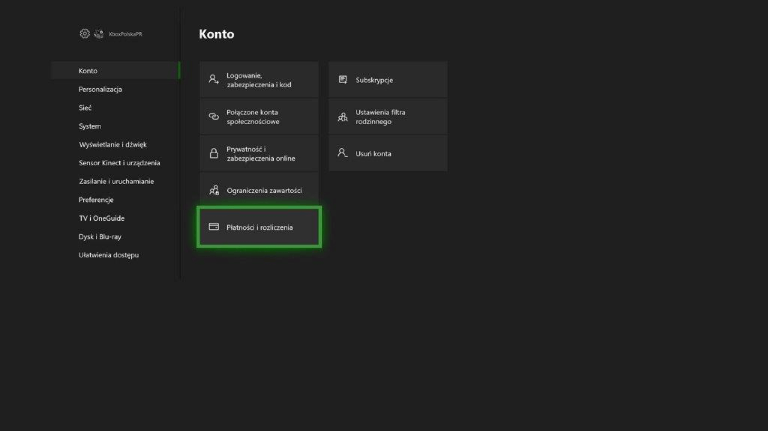Open the Preferencje category
Image resolution: width=768 pixels, height=431 pixels.
[96, 200]
